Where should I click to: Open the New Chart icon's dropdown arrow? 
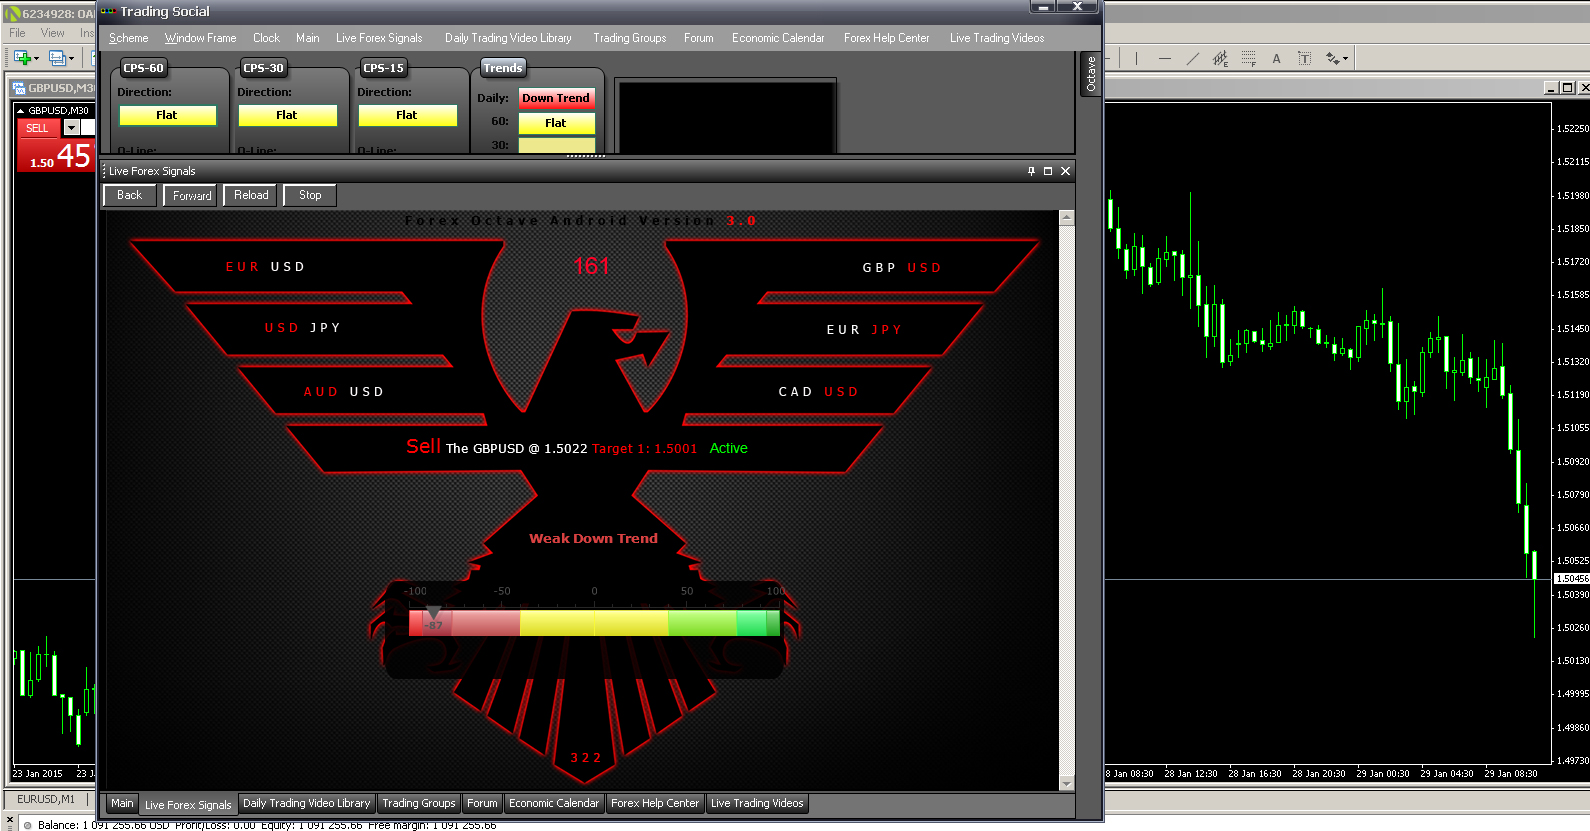click(x=36, y=58)
